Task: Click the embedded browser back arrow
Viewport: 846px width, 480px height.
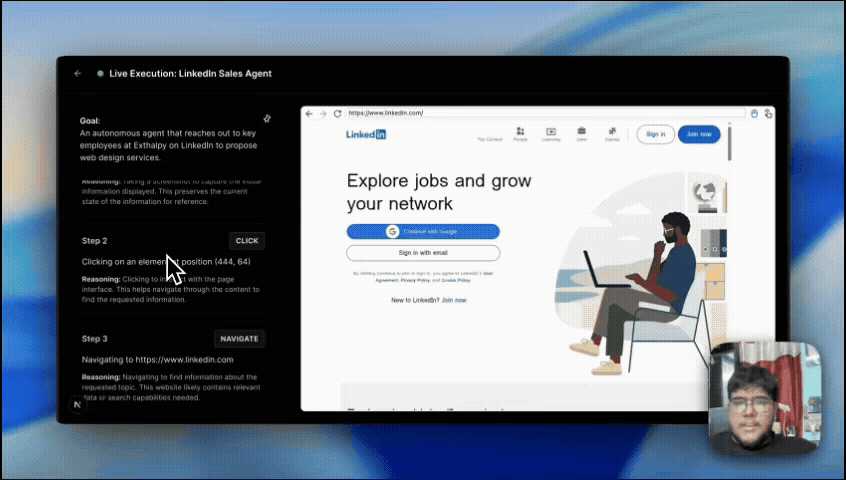Action: pyautogui.click(x=309, y=114)
